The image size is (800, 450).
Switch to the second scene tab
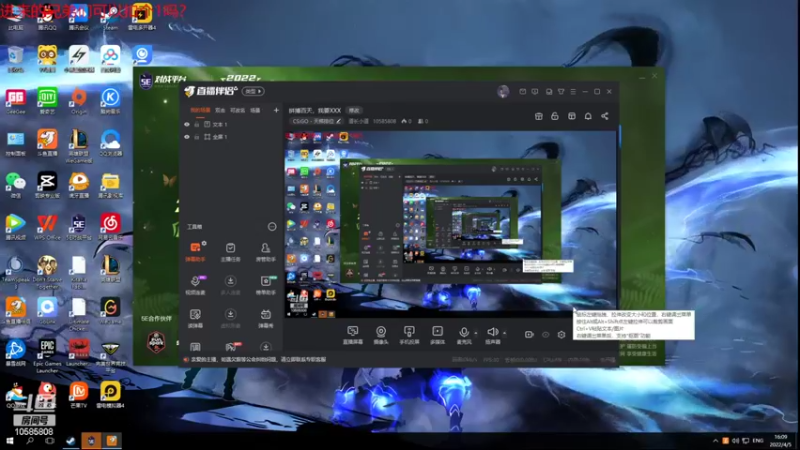220,110
